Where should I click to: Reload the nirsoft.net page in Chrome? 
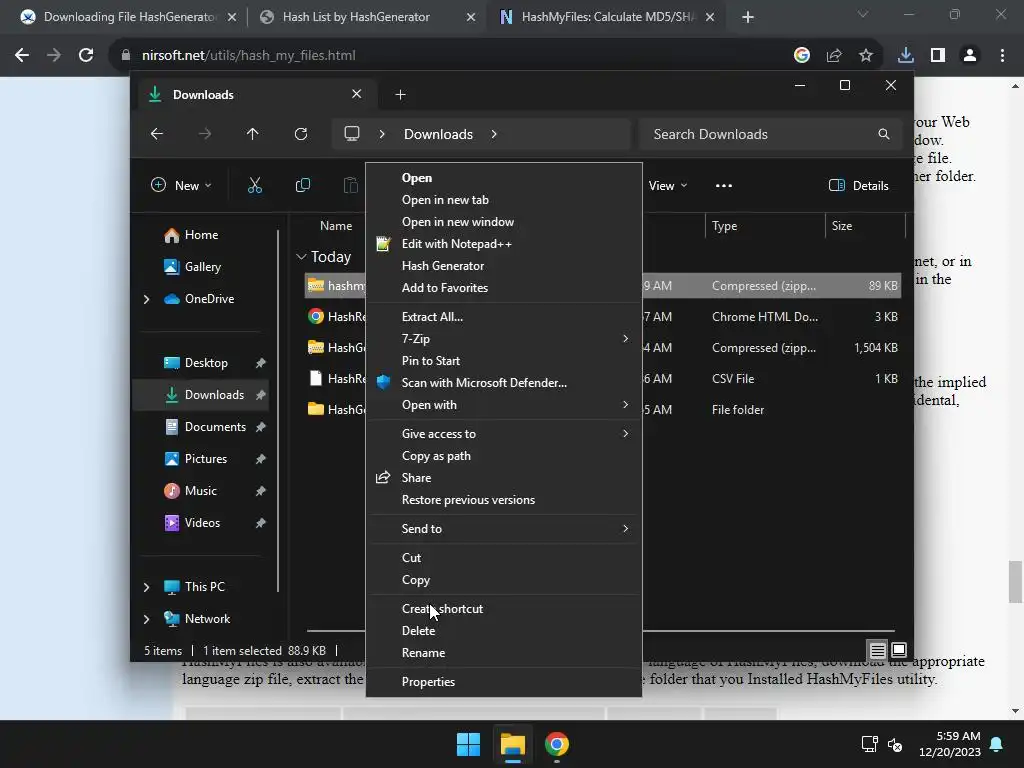[x=86, y=56]
